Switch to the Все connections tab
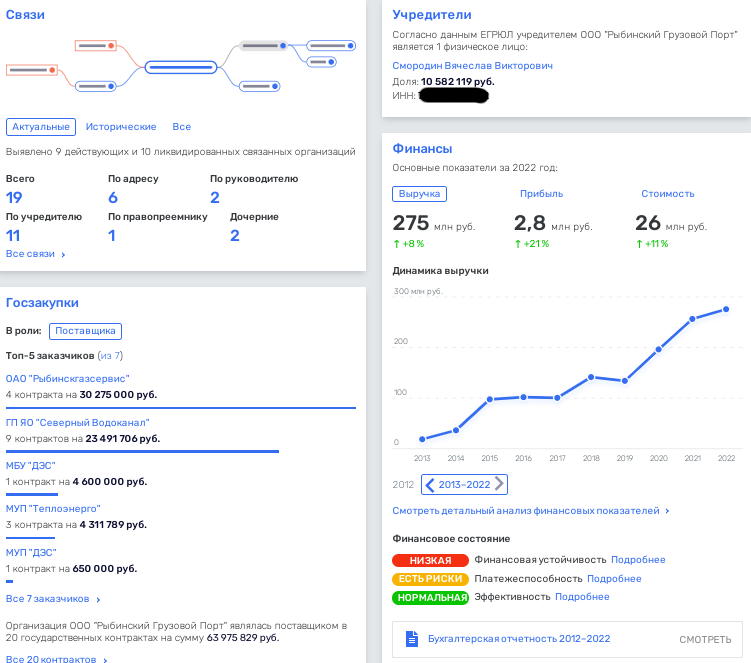Image resolution: width=751 pixels, height=663 pixels. click(182, 126)
